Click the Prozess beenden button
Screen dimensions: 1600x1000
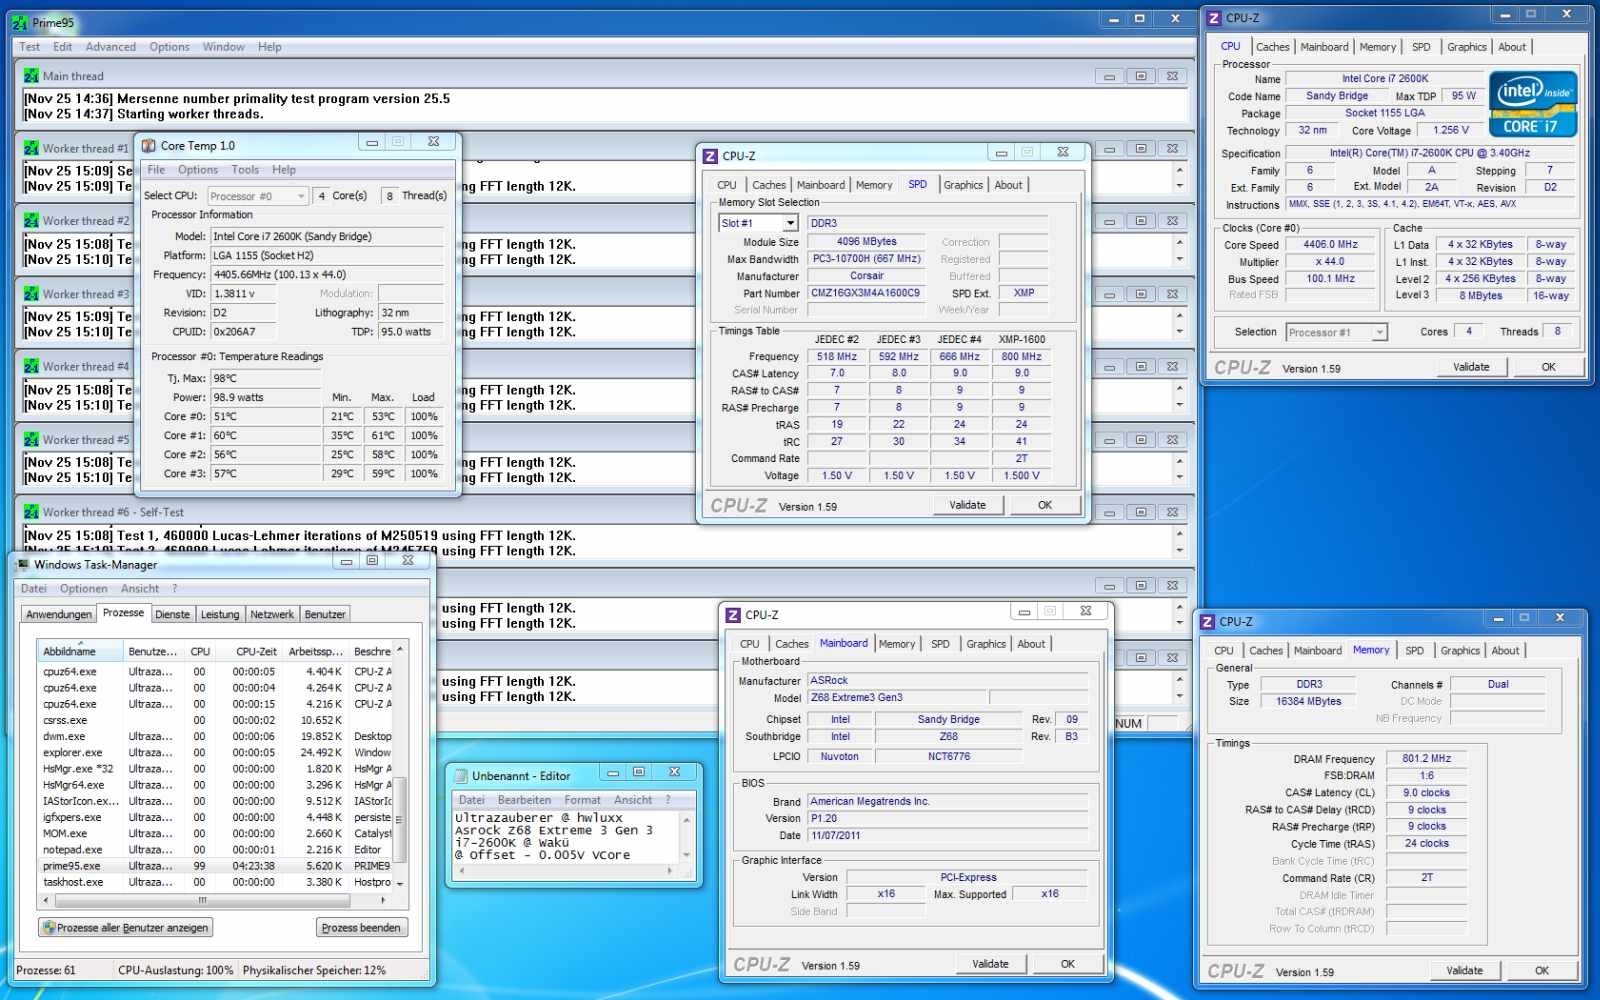[x=361, y=928]
